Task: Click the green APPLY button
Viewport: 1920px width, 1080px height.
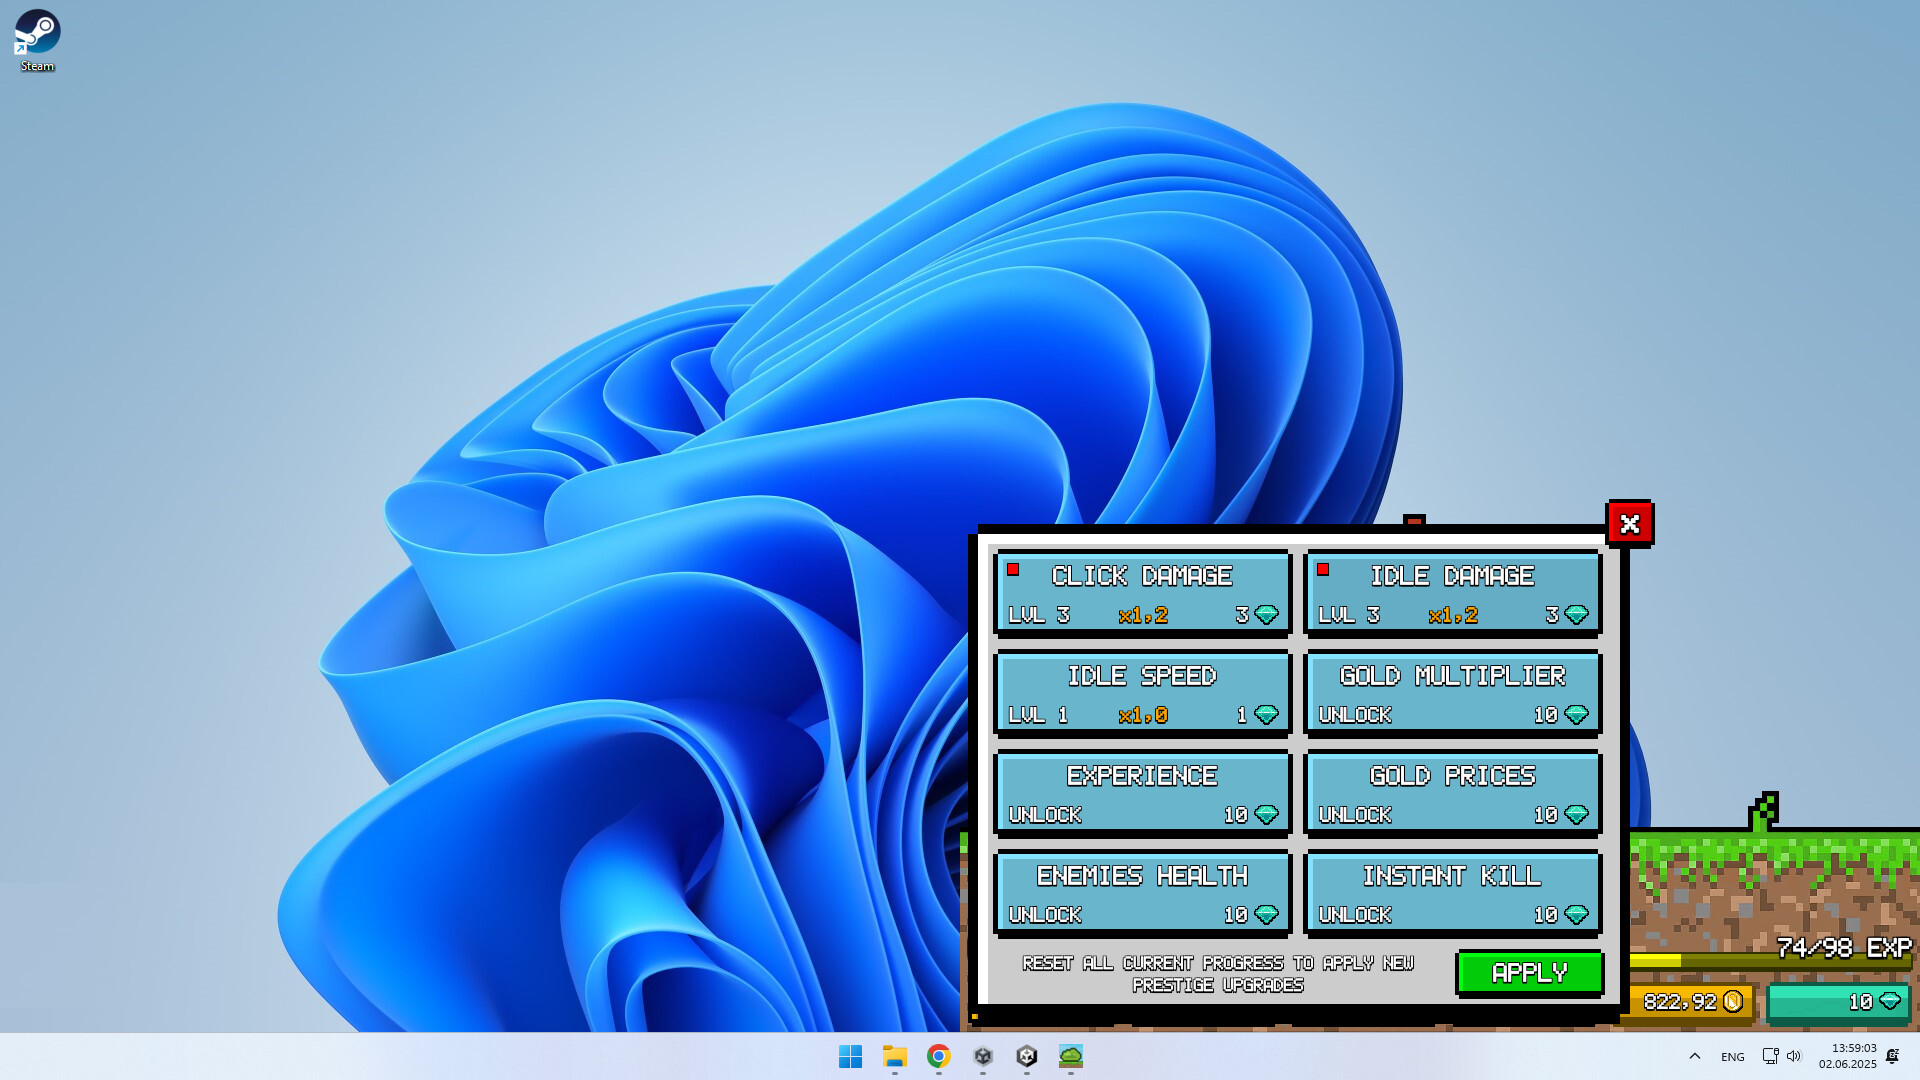Action: 1529,973
